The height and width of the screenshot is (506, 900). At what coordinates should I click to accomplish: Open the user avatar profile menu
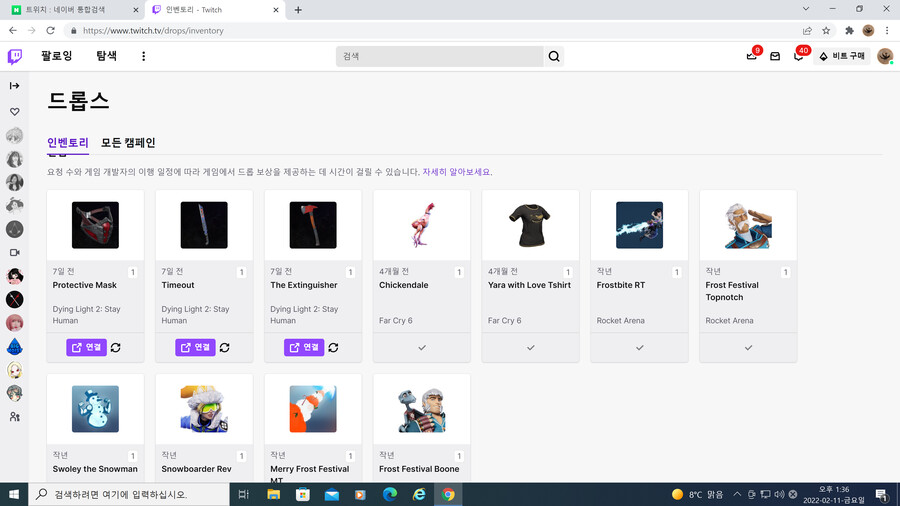pos(885,57)
